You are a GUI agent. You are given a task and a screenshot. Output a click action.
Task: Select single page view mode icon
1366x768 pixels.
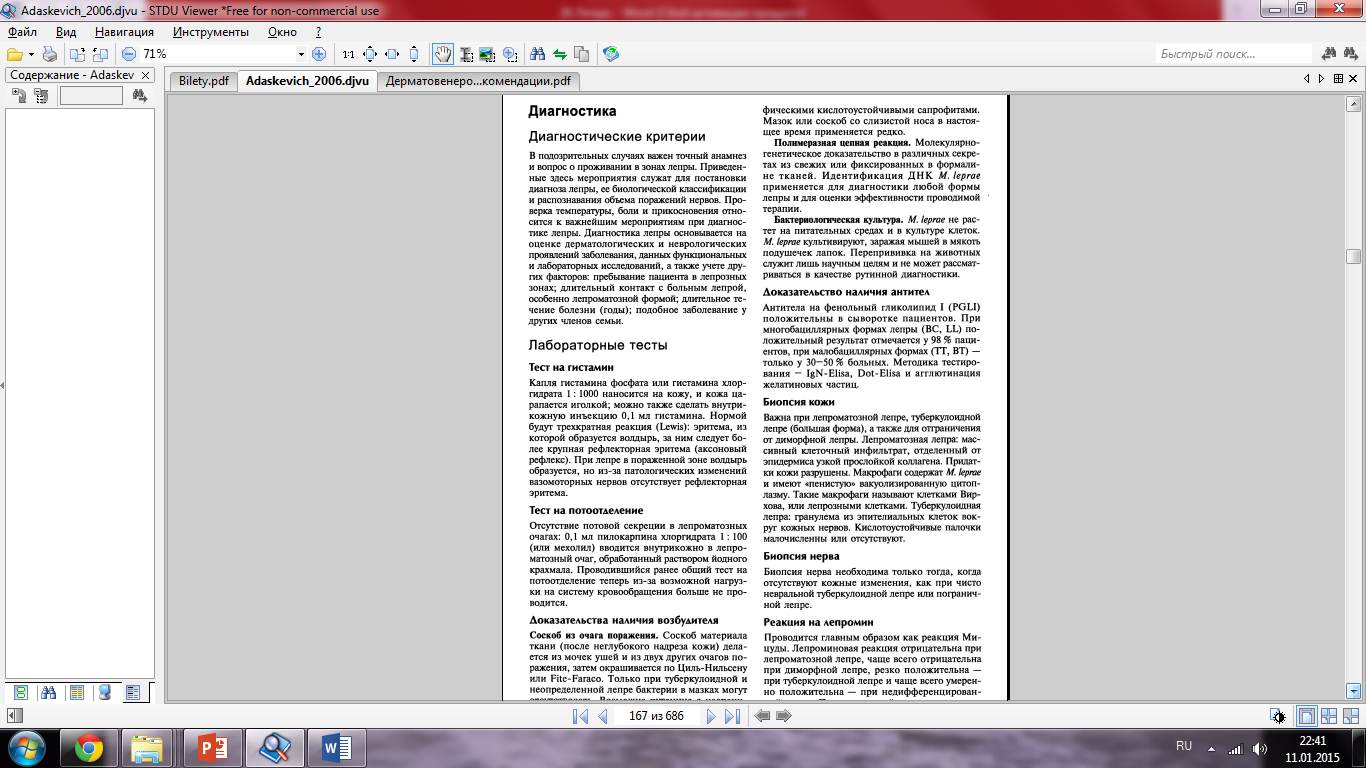1306,716
